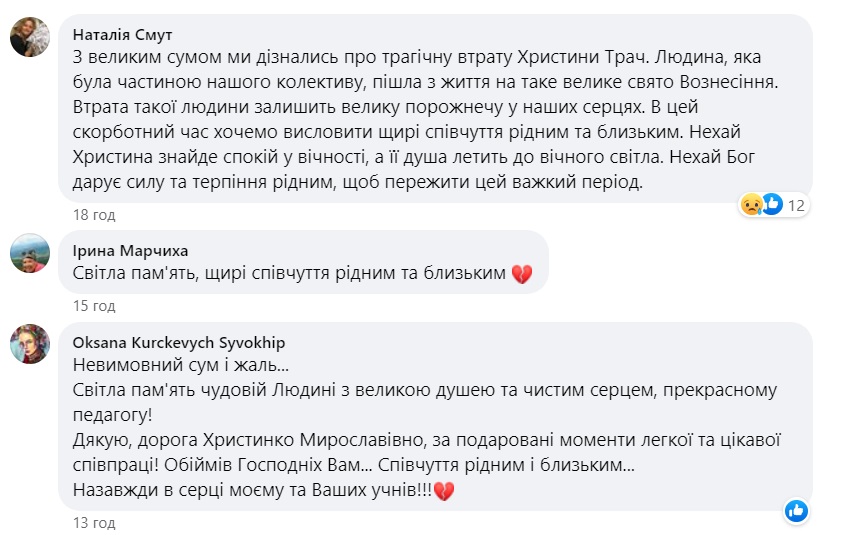Click the sad reaction icon on Наталія Смут's comment

[750, 205]
